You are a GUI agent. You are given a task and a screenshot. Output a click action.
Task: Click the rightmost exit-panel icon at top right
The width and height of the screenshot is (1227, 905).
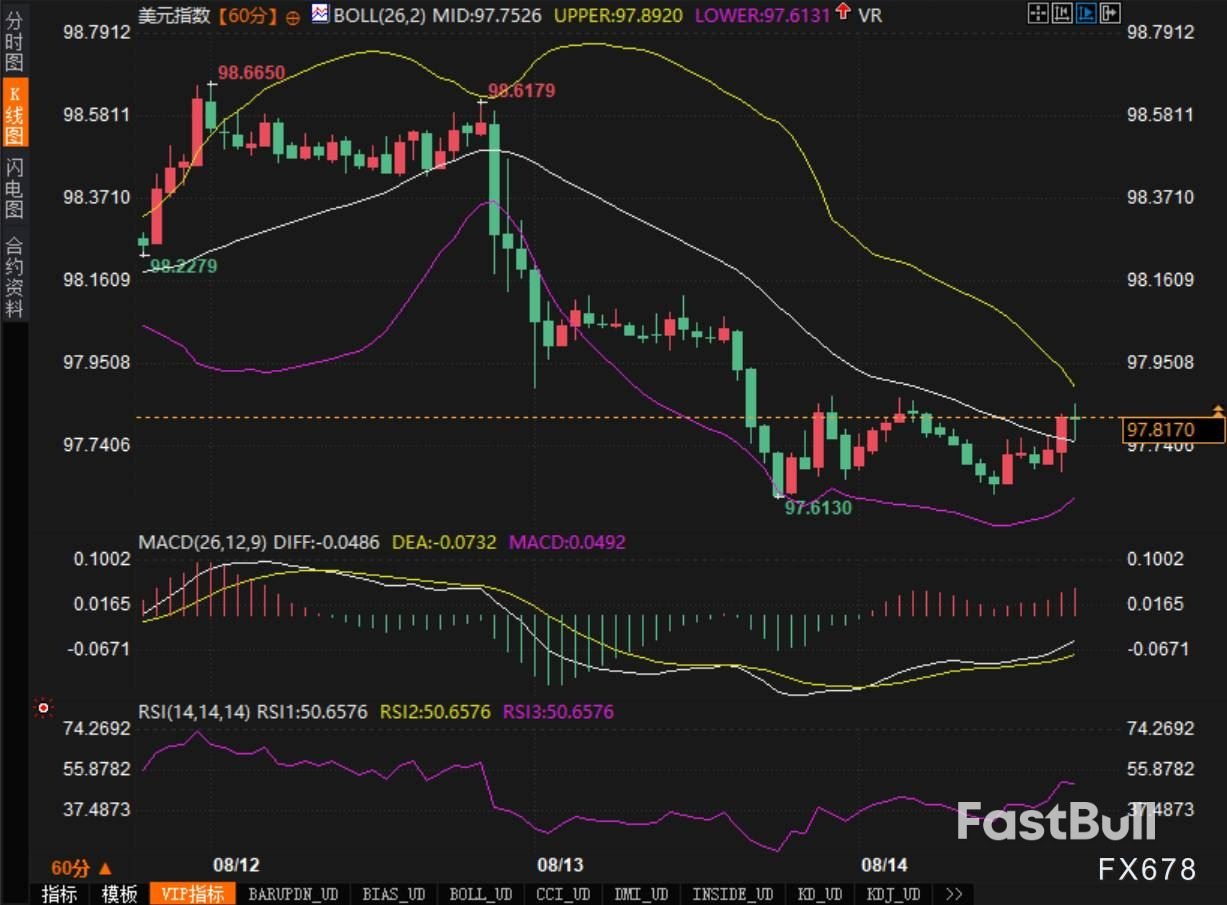(1110, 13)
